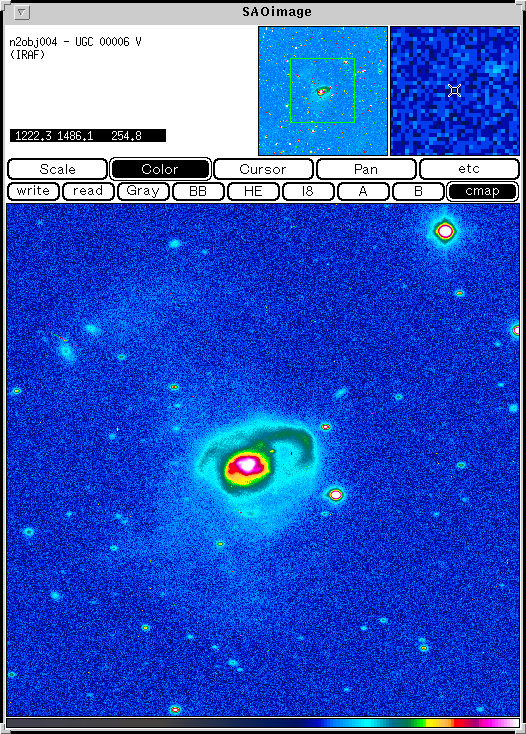Screen dimensions: 526x734
Task: Choose the I8 colormap
Action: coord(307,191)
